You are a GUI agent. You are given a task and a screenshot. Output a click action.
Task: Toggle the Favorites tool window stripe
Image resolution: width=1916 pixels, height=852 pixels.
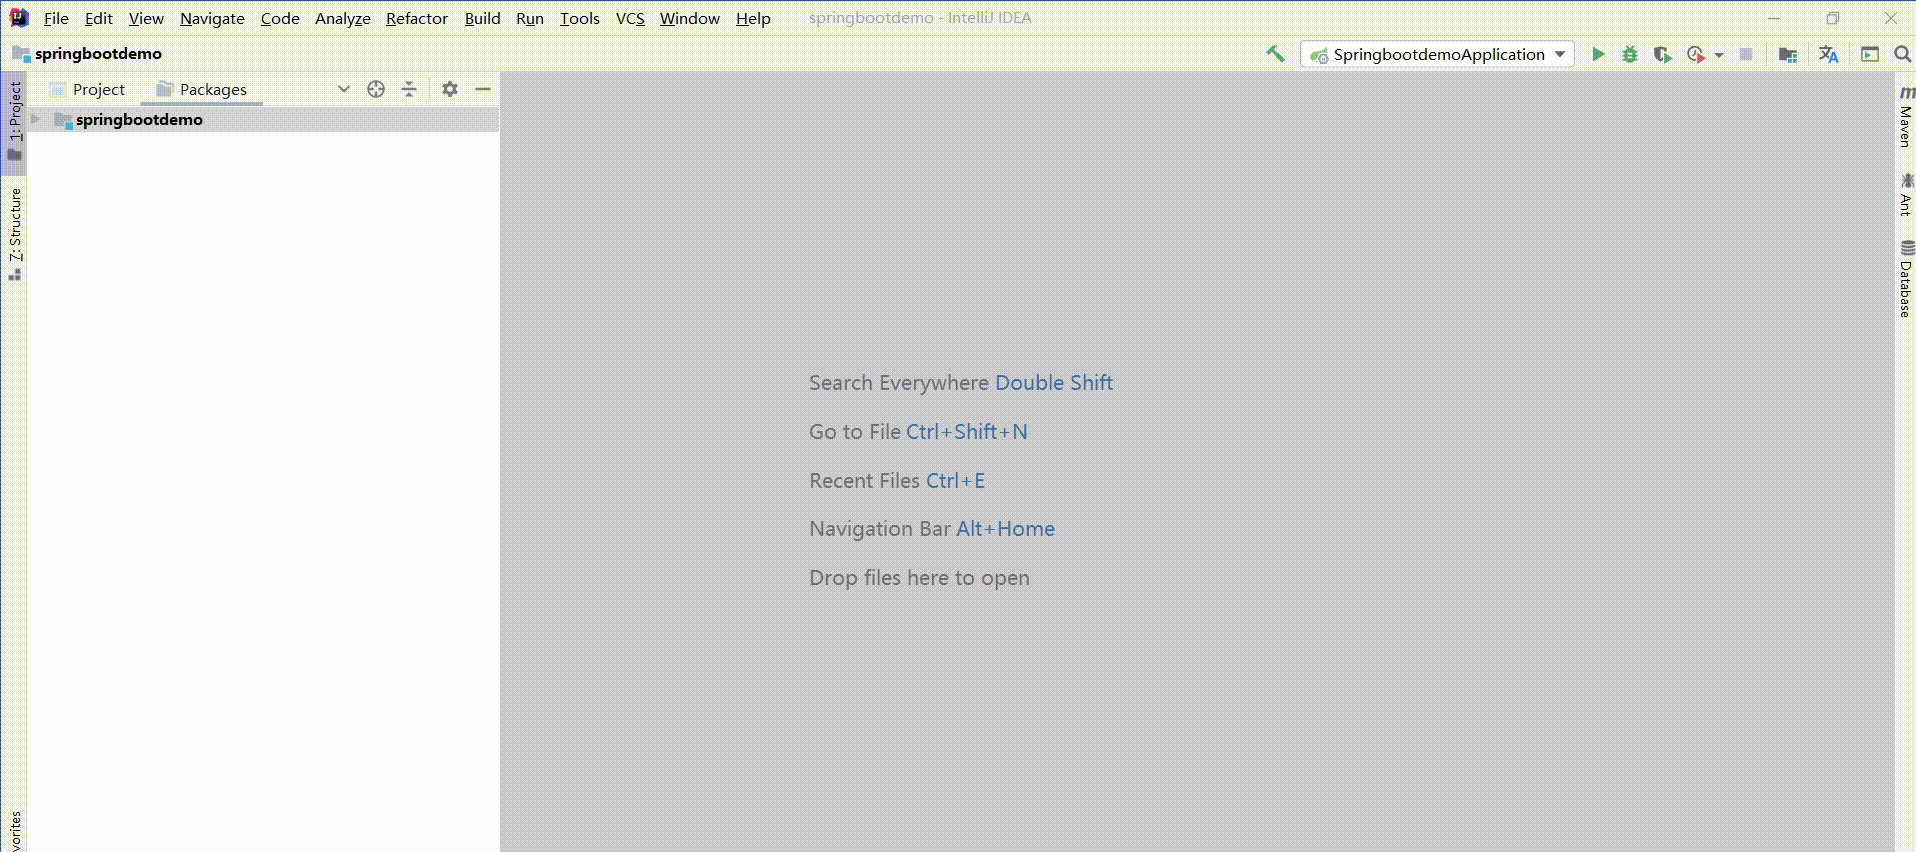[14, 830]
